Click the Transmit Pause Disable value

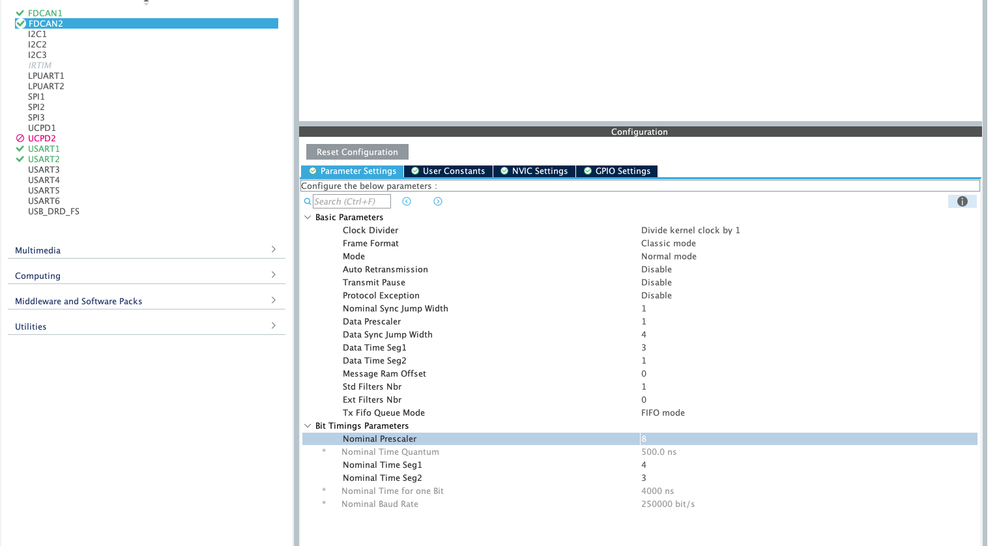(x=656, y=282)
